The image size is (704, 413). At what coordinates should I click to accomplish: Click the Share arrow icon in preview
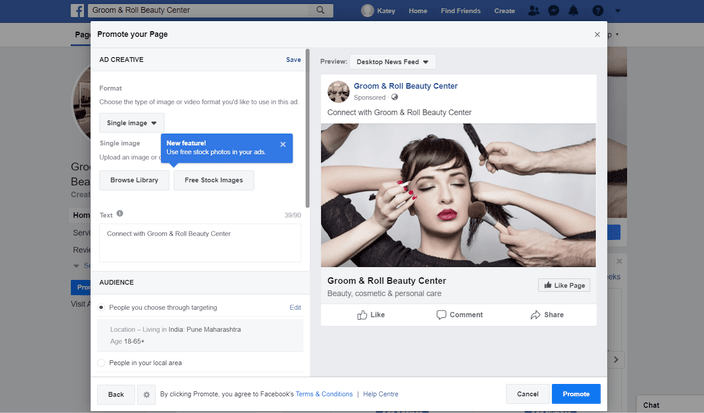[x=535, y=315]
